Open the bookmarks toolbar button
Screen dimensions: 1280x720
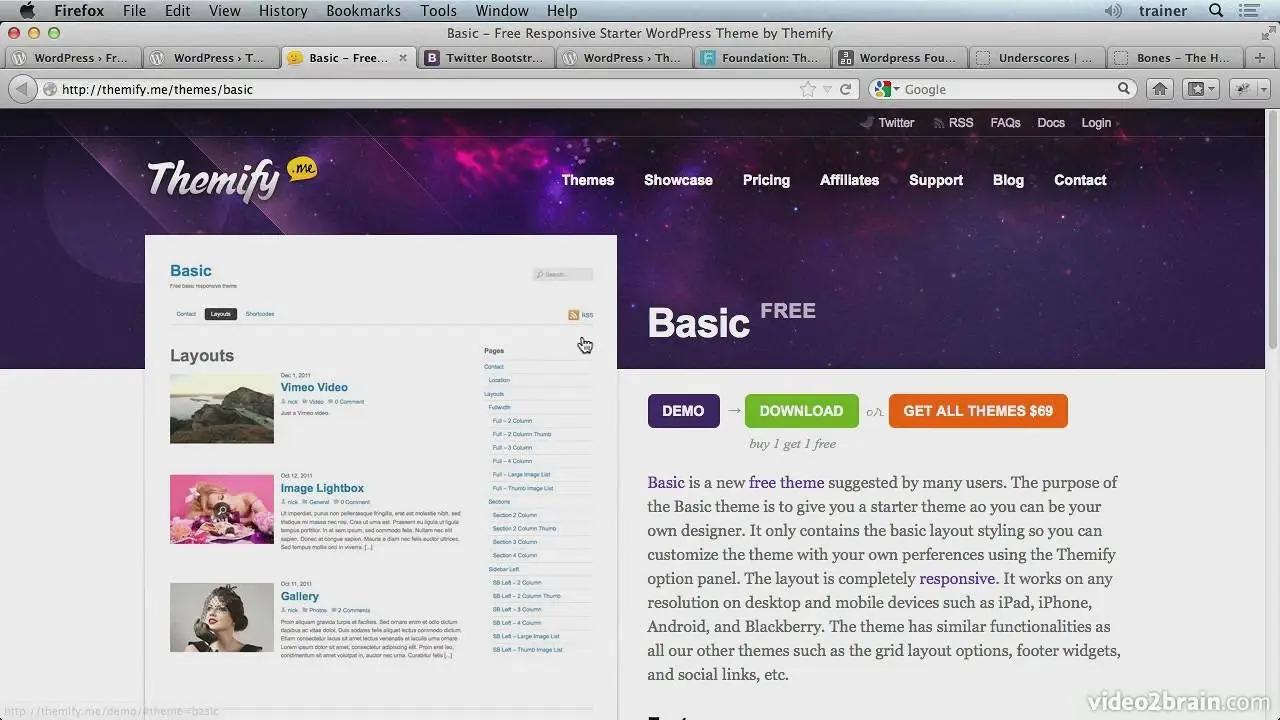point(1199,89)
